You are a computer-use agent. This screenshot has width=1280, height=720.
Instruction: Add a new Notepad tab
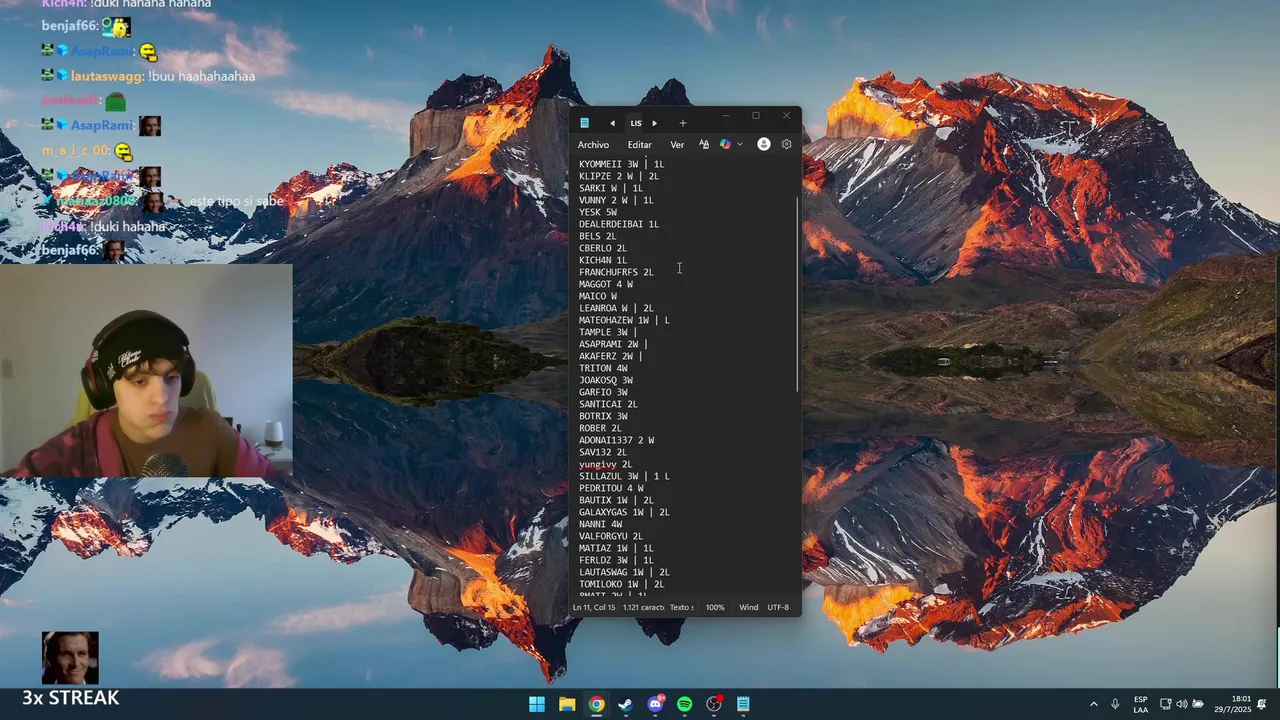coord(683,123)
